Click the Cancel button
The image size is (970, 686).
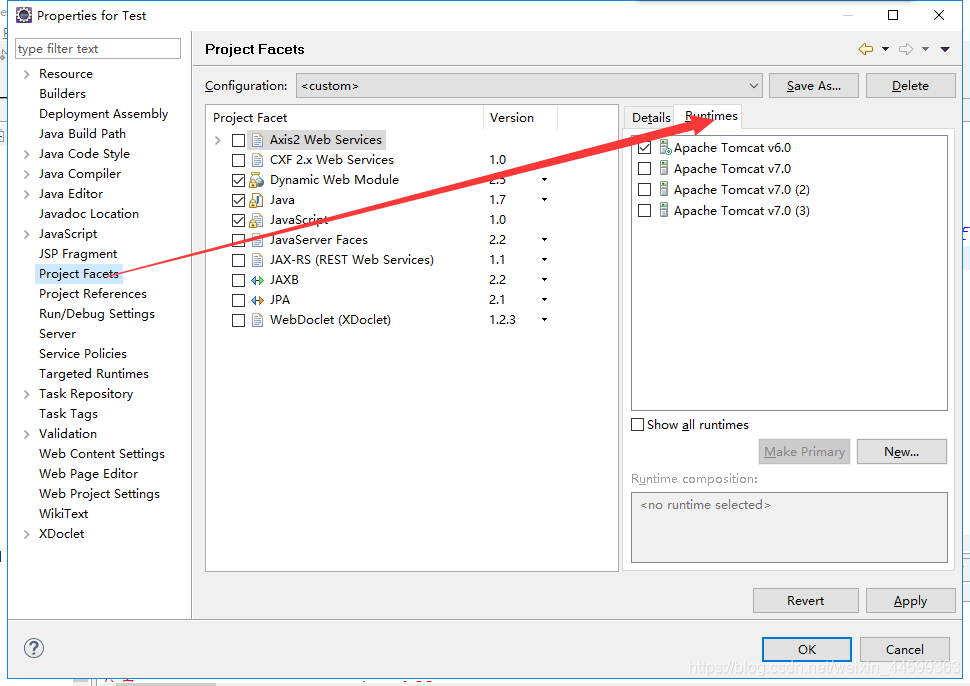(x=904, y=650)
